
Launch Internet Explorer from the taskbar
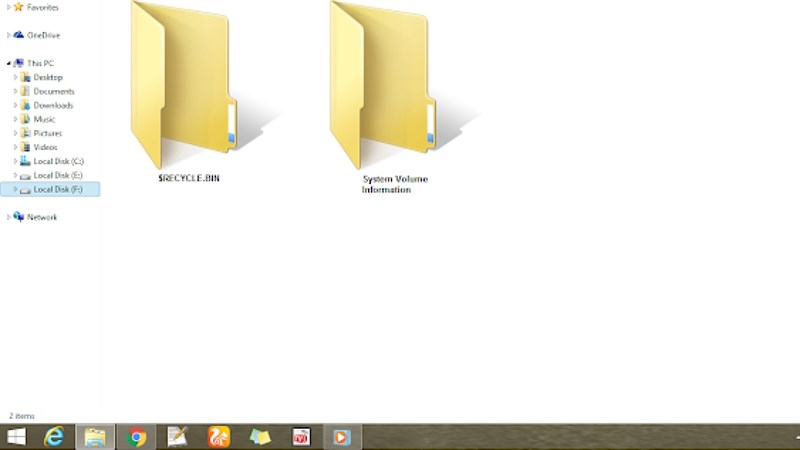click(54, 437)
